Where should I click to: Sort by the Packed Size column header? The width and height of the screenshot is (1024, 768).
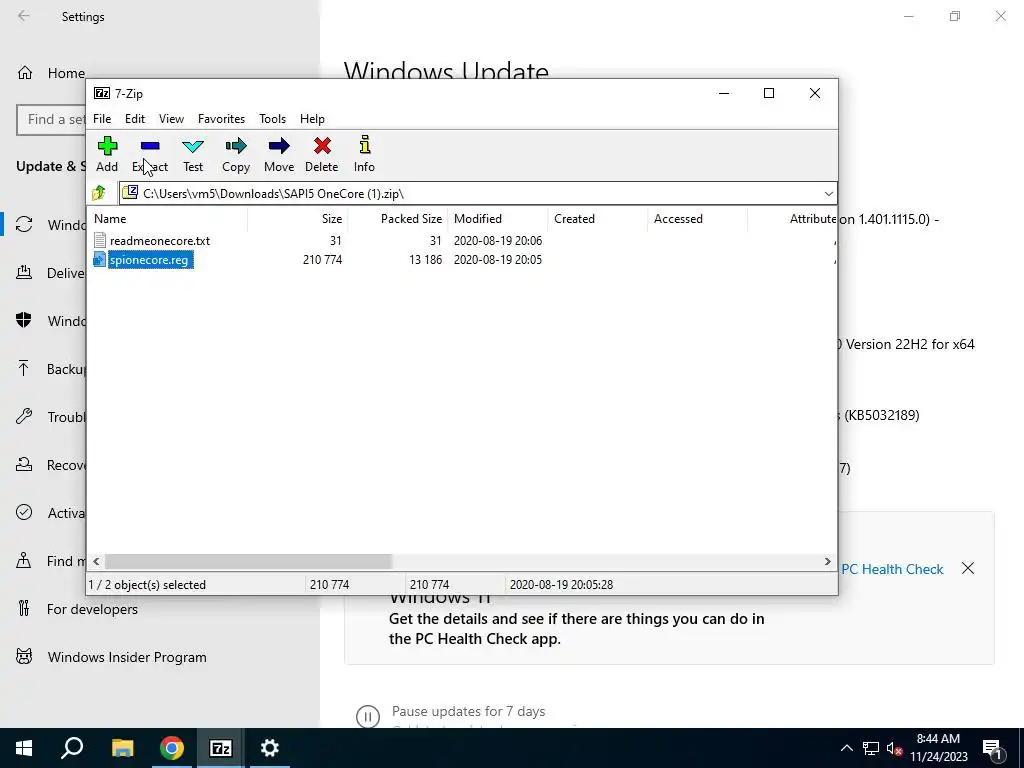point(397,219)
